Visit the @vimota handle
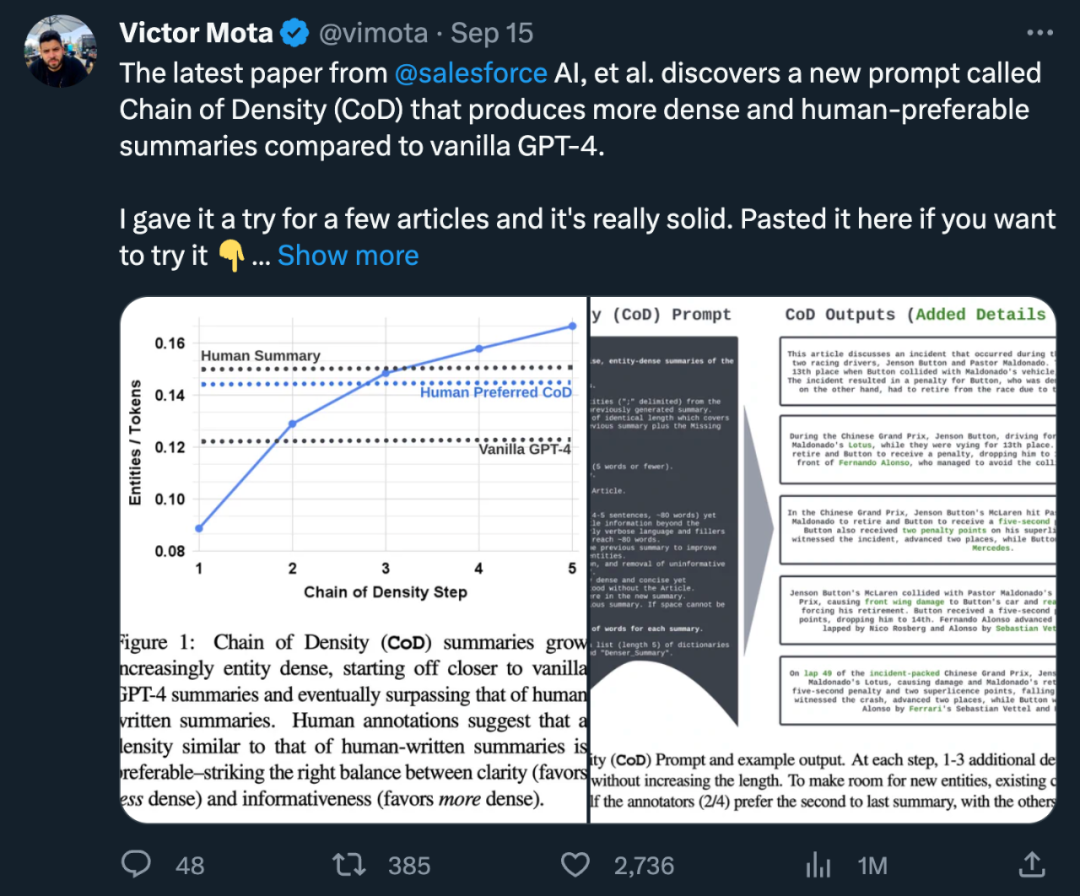The height and width of the screenshot is (896, 1080). tap(373, 32)
